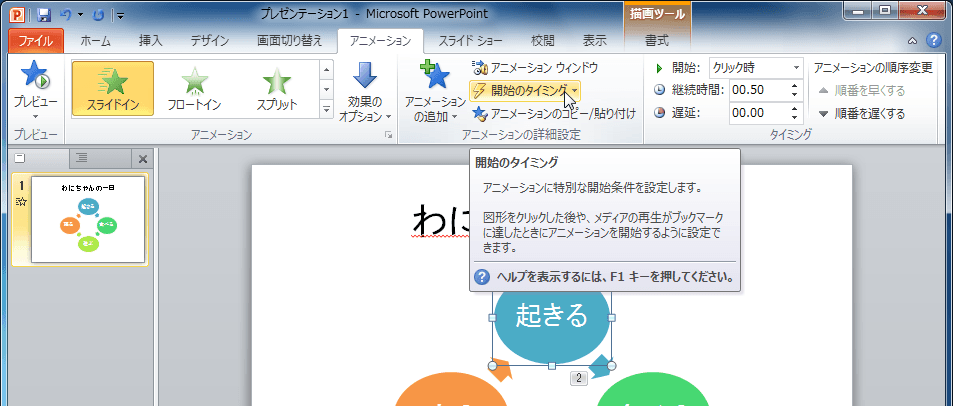Click the 遅延 delay clock icon
953x406 pixels.
[659, 113]
